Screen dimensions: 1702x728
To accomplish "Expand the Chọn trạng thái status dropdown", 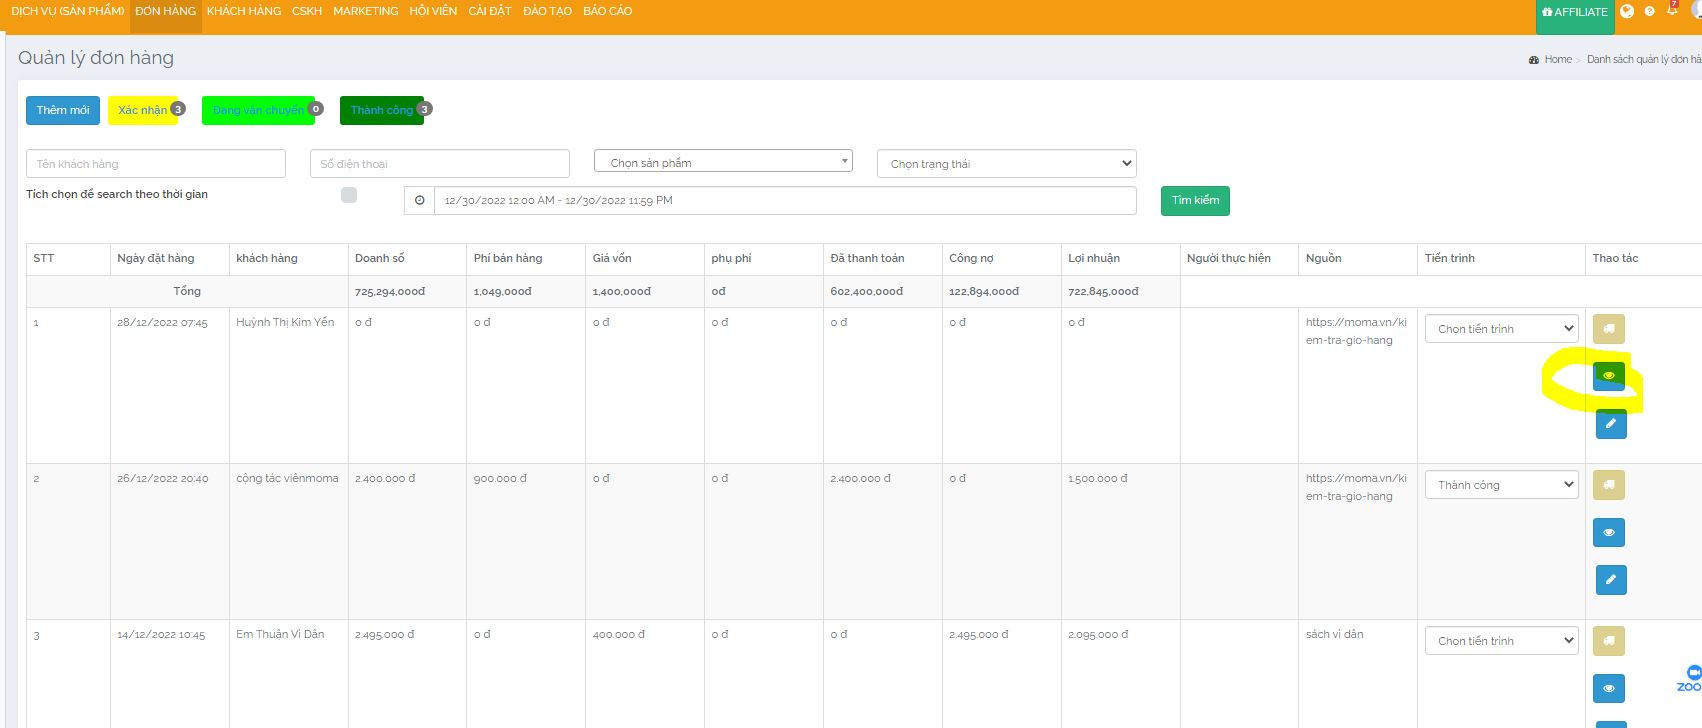I will (x=1006, y=163).
